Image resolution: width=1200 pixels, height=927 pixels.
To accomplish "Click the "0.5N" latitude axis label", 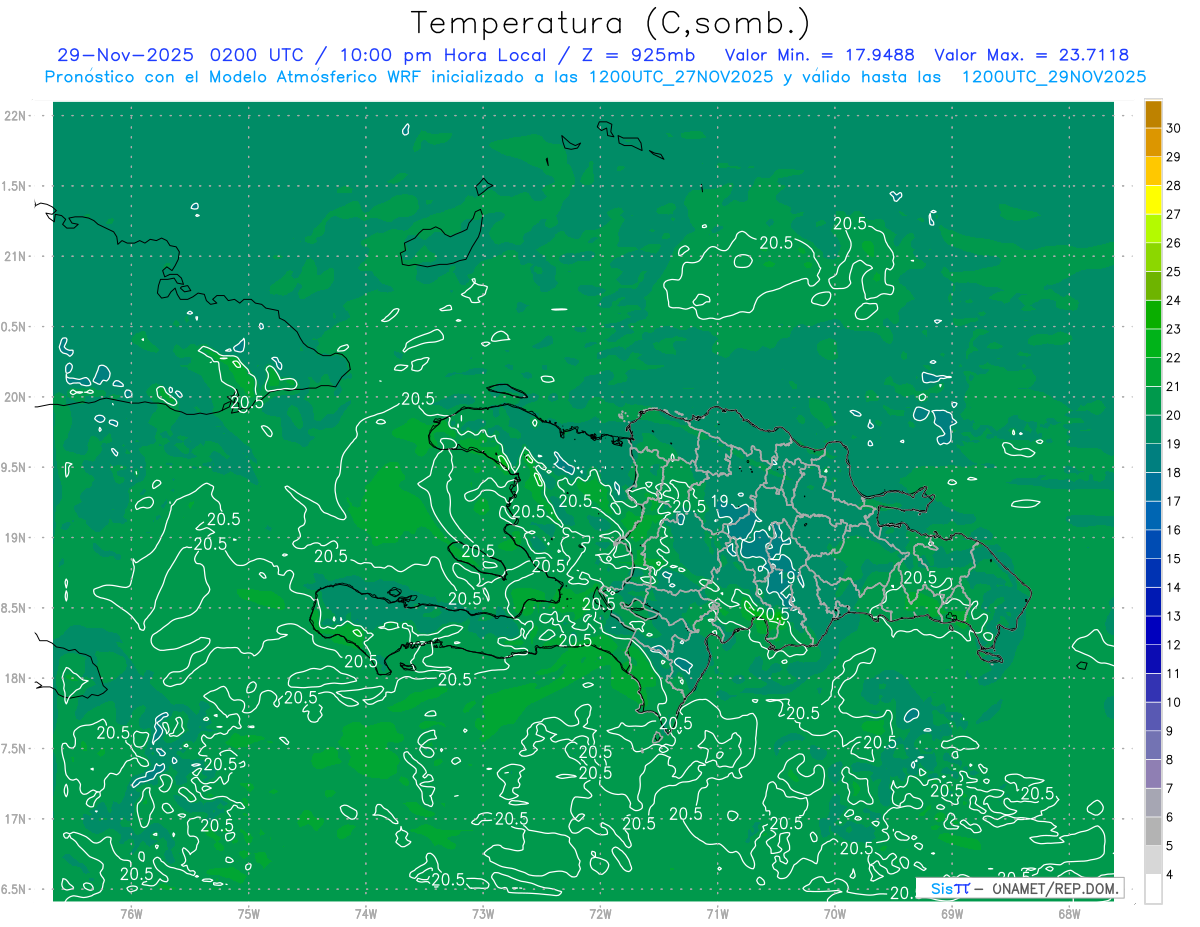I will click(x=14, y=327).
